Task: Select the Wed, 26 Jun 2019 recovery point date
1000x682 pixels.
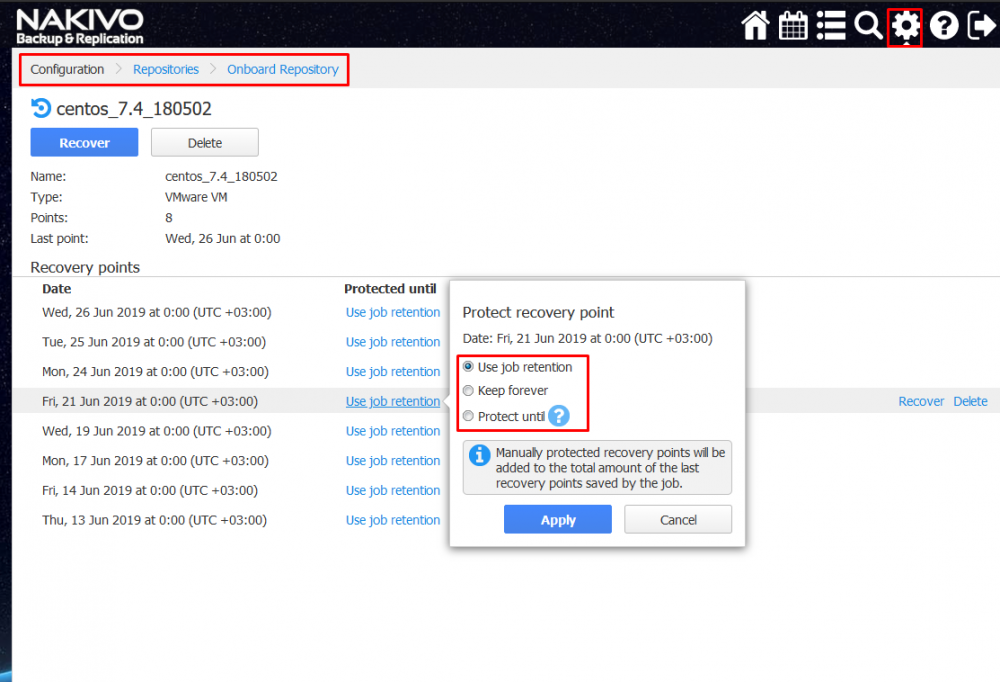Action: 157,313
